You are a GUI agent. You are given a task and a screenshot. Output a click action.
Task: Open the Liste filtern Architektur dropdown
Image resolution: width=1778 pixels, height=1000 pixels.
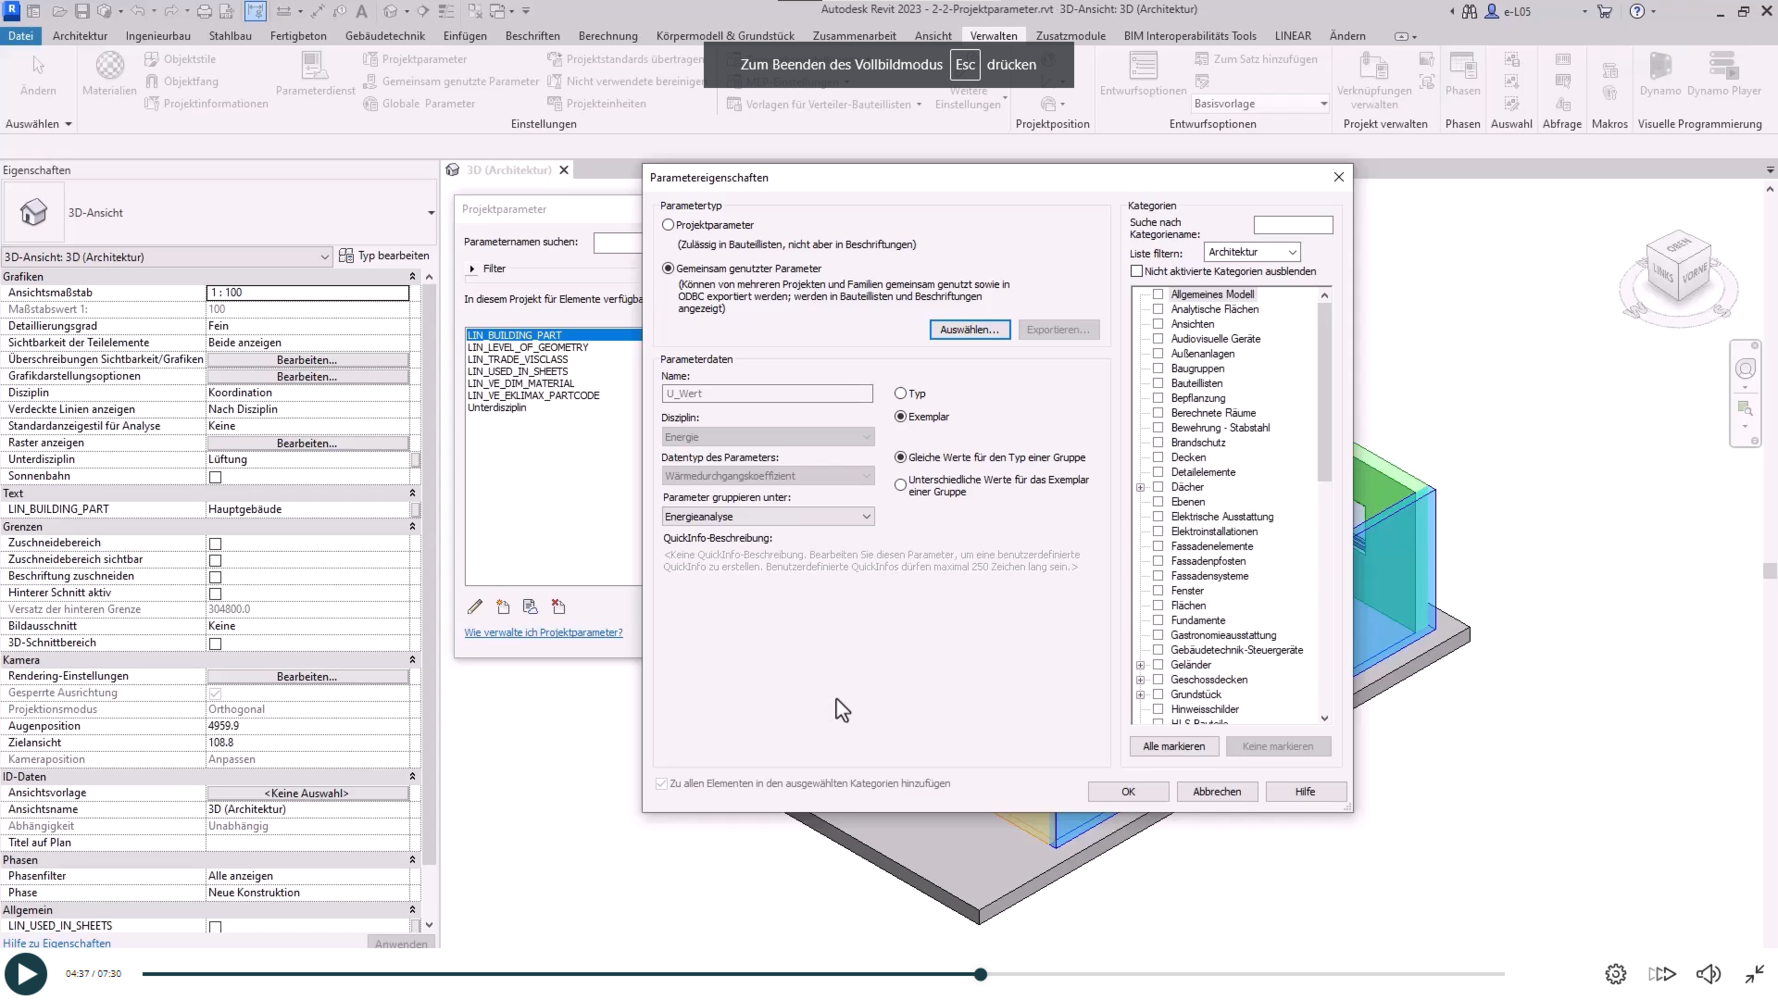1251,253
